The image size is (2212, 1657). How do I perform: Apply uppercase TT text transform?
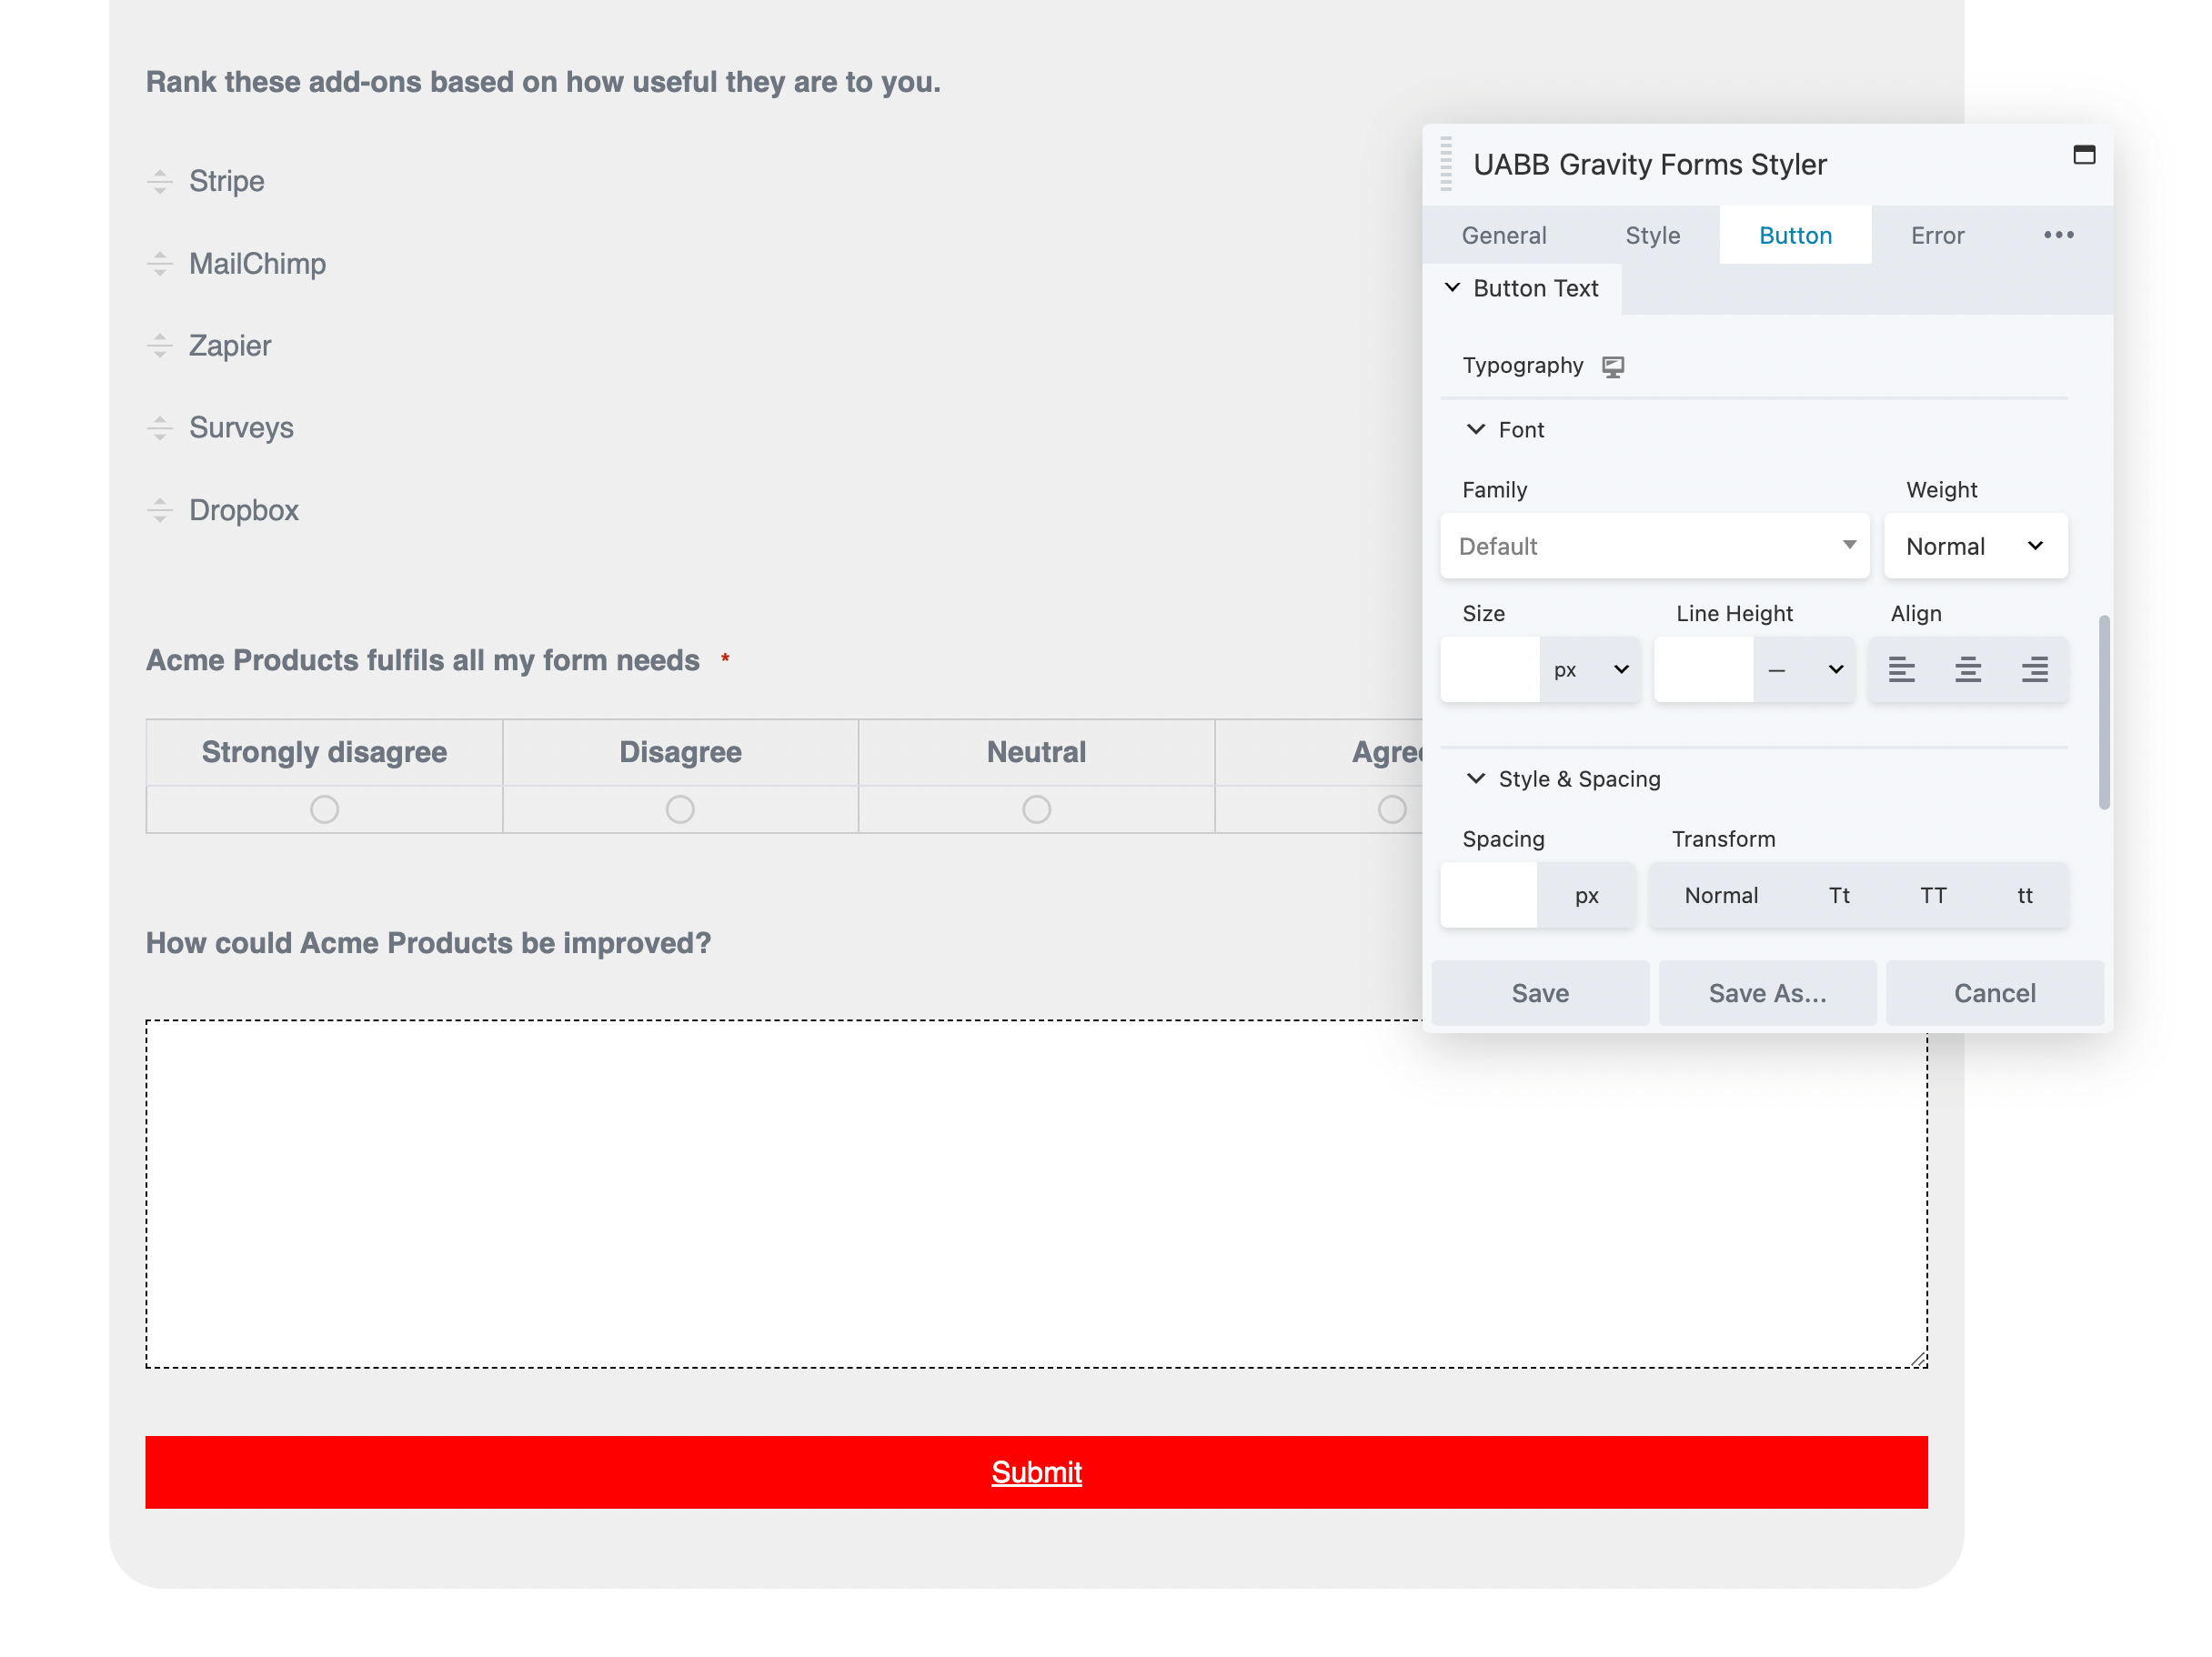coord(1932,895)
